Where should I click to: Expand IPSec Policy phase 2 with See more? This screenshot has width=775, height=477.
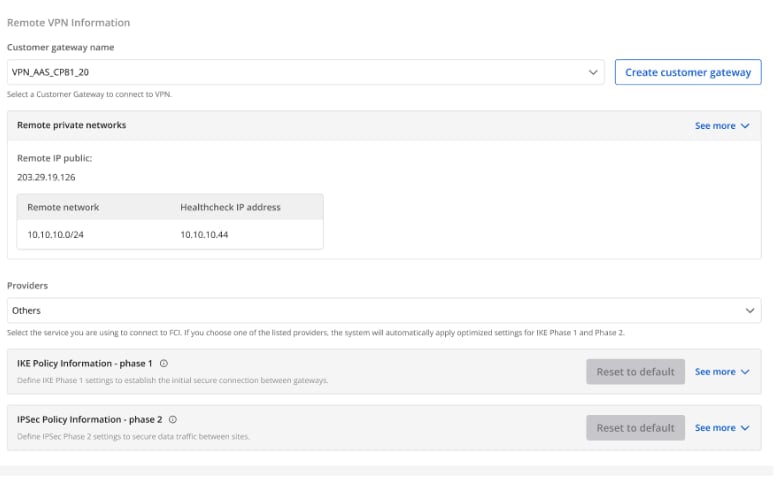722,428
